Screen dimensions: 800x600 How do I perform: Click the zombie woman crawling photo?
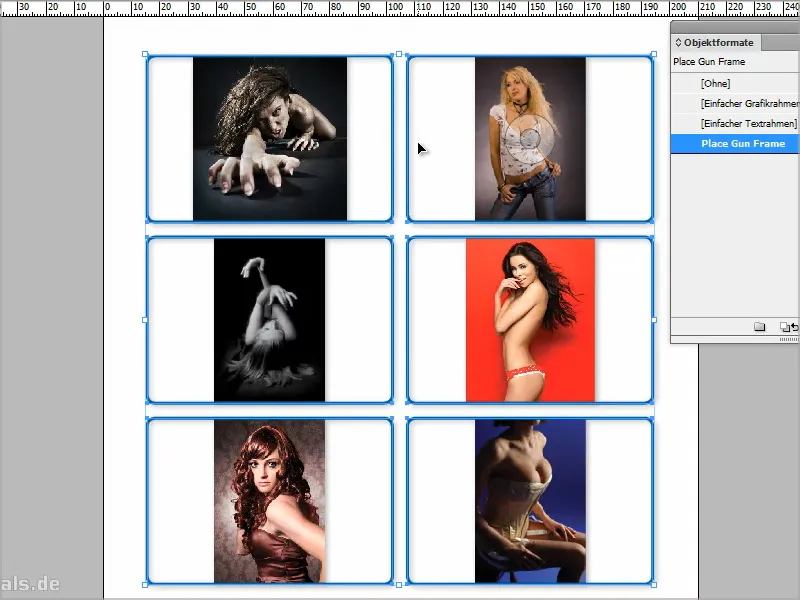click(x=270, y=139)
